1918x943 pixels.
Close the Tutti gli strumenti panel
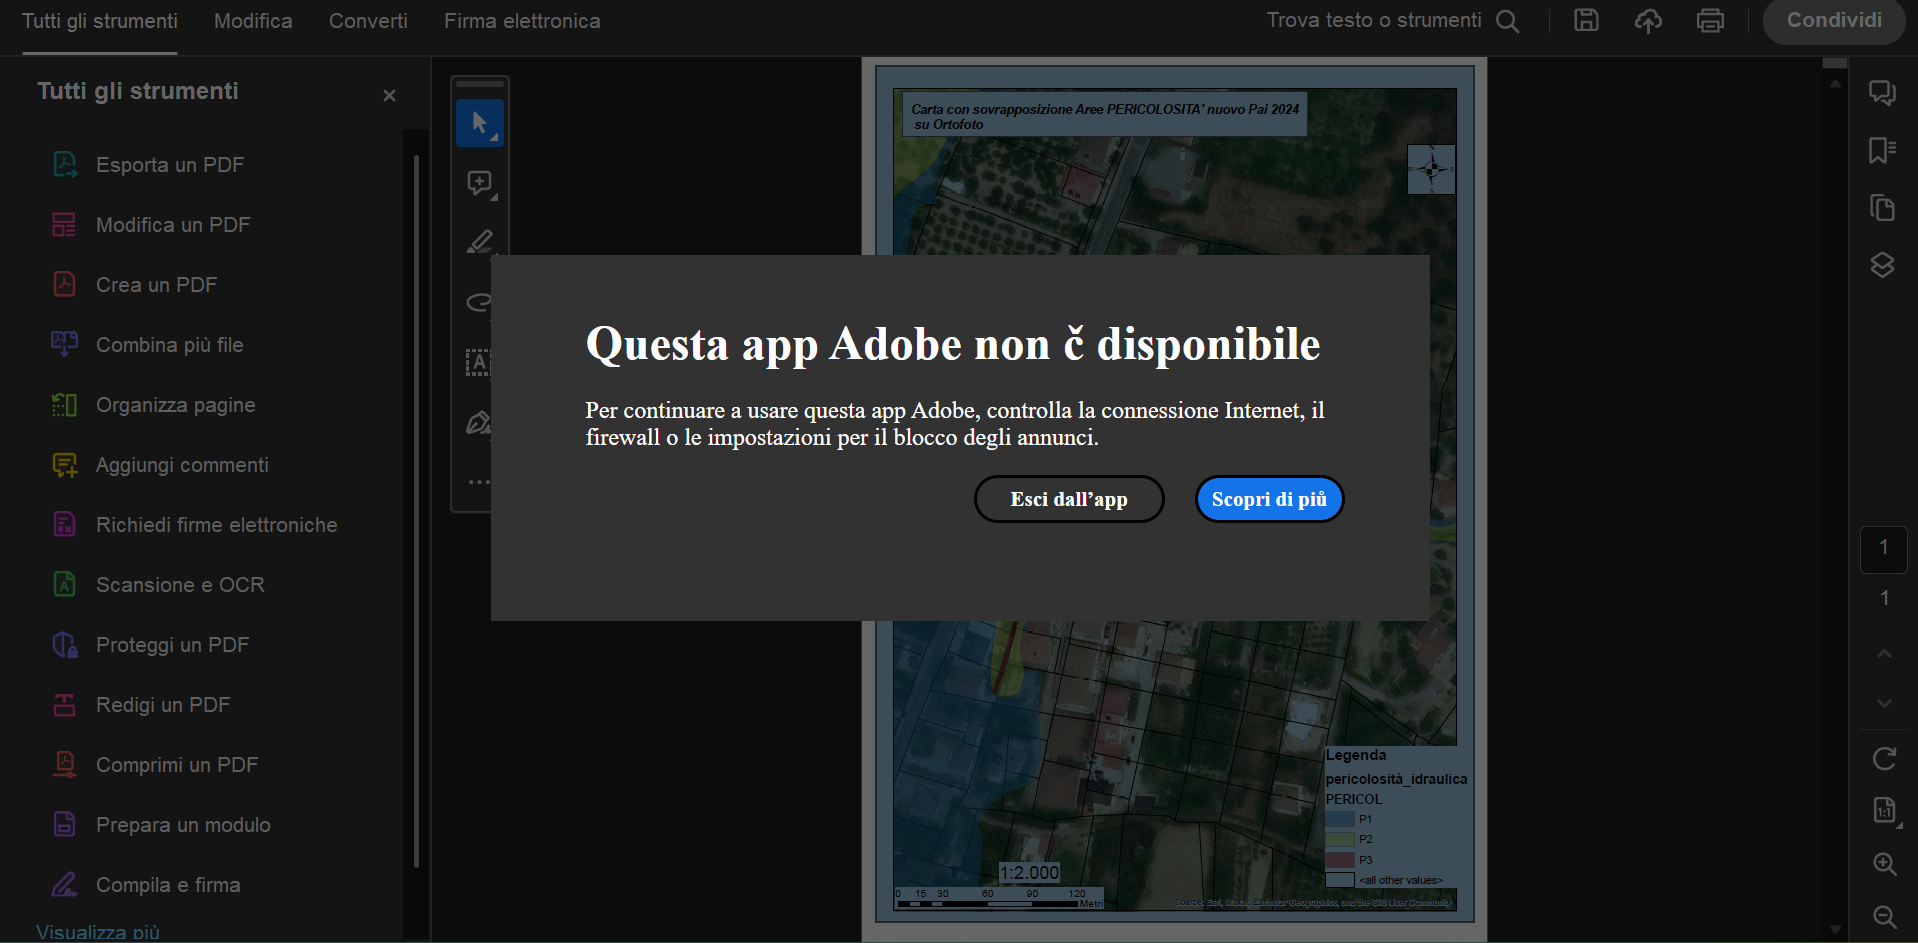389,95
